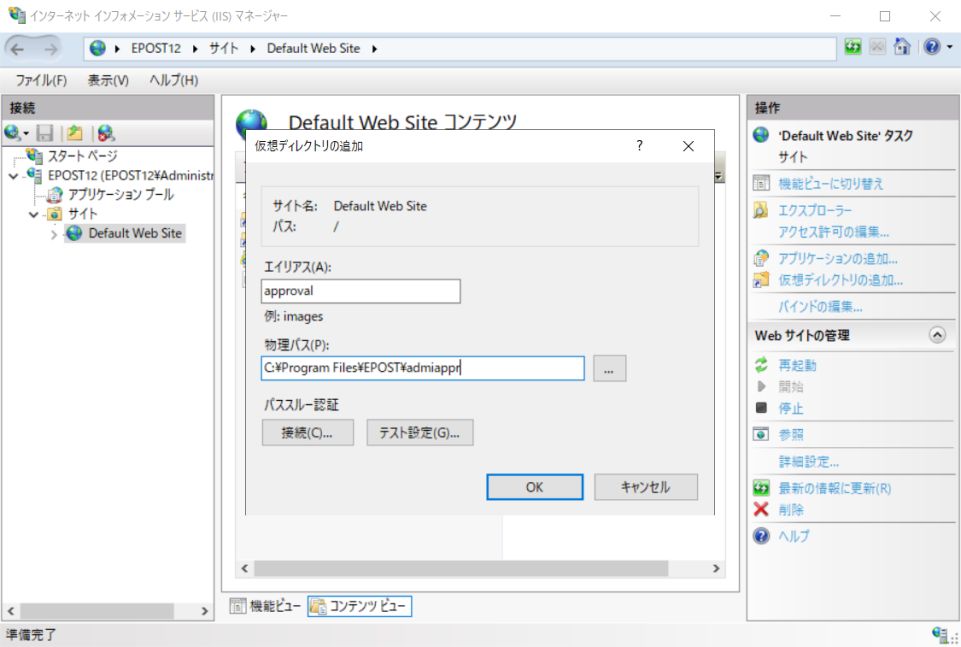Image resolution: width=961 pixels, height=647 pixels.
Task: Click the add application icon in actions
Action: point(761,258)
